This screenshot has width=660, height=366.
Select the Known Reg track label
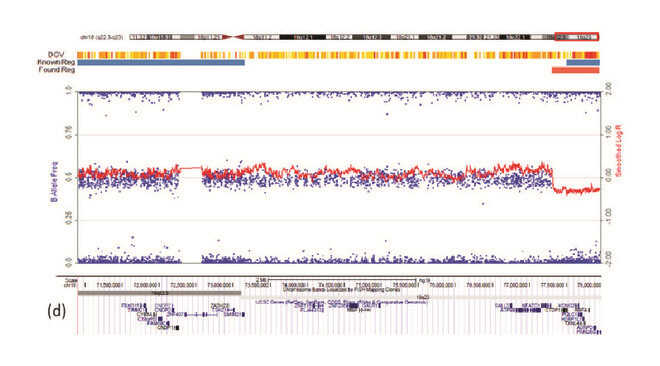pyautogui.click(x=56, y=62)
